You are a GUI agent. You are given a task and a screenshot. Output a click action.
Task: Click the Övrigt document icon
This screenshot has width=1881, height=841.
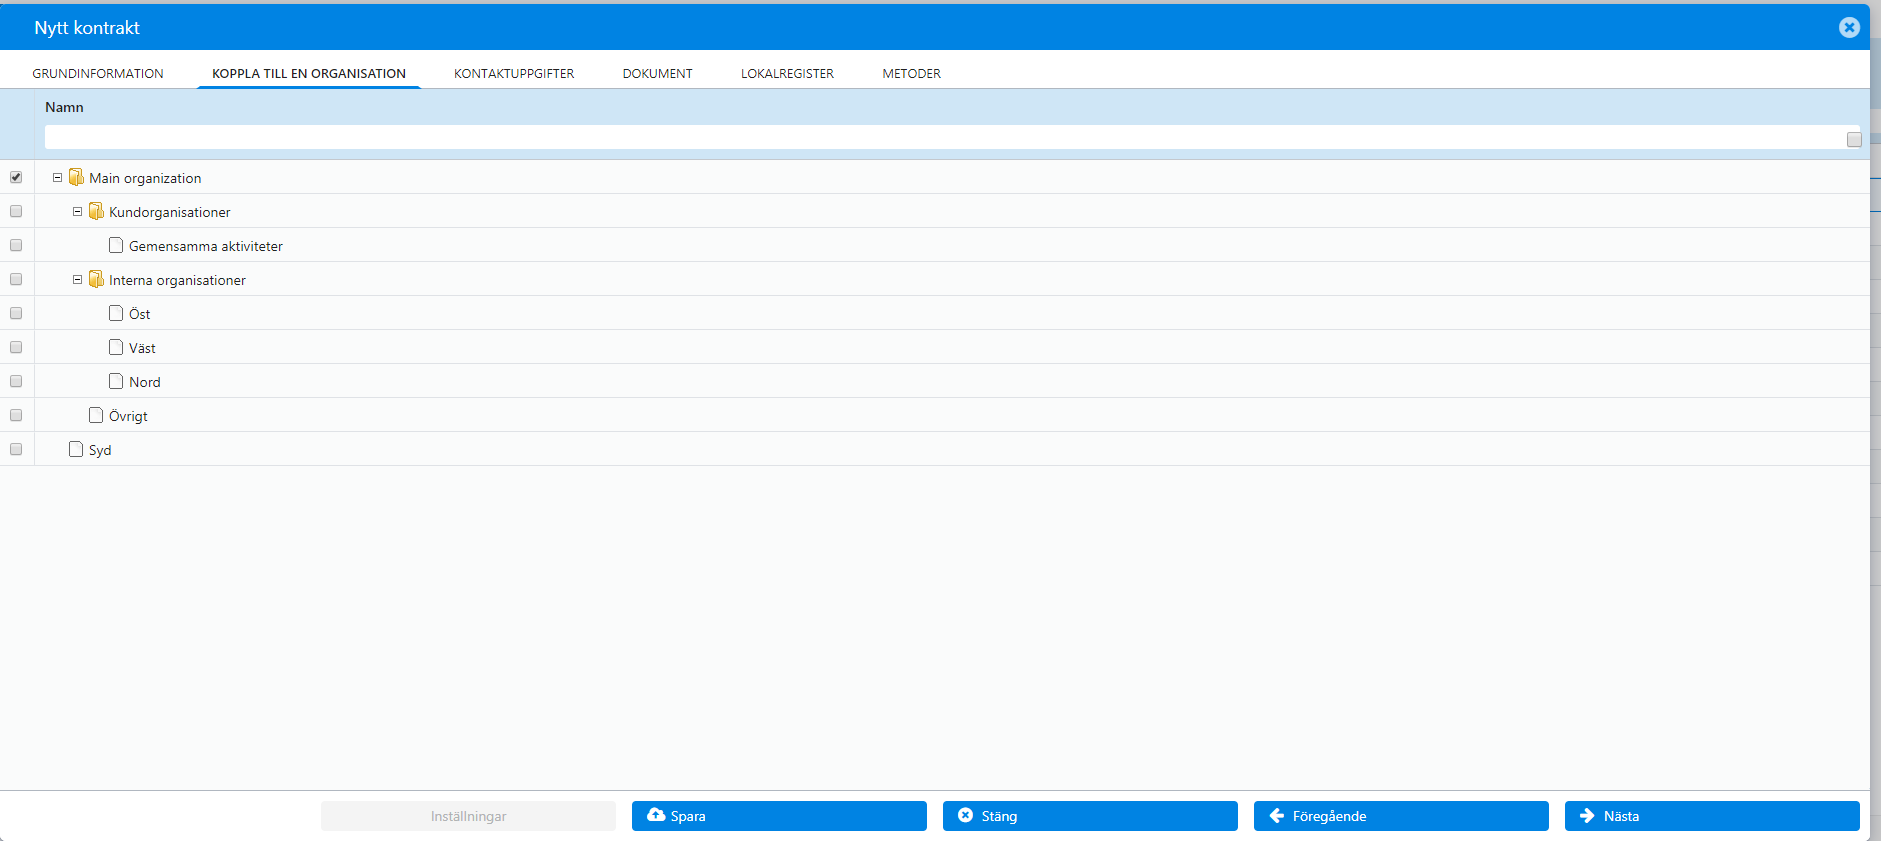coord(96,415)
